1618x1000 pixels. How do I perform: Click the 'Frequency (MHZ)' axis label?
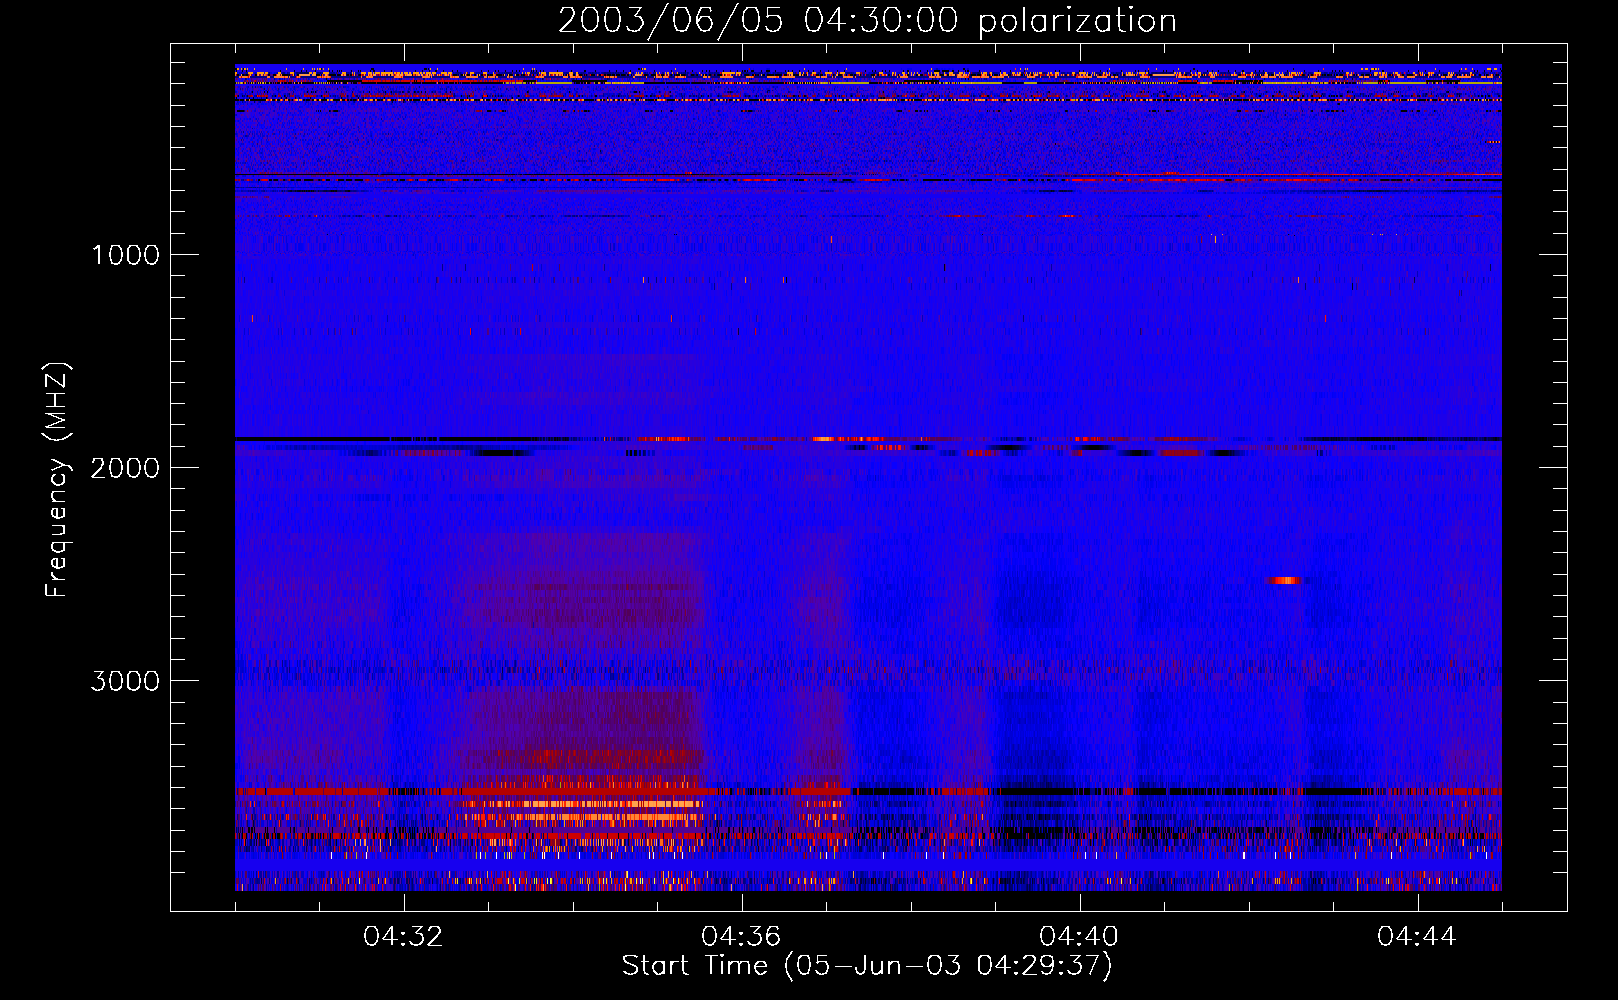point(57,479)
